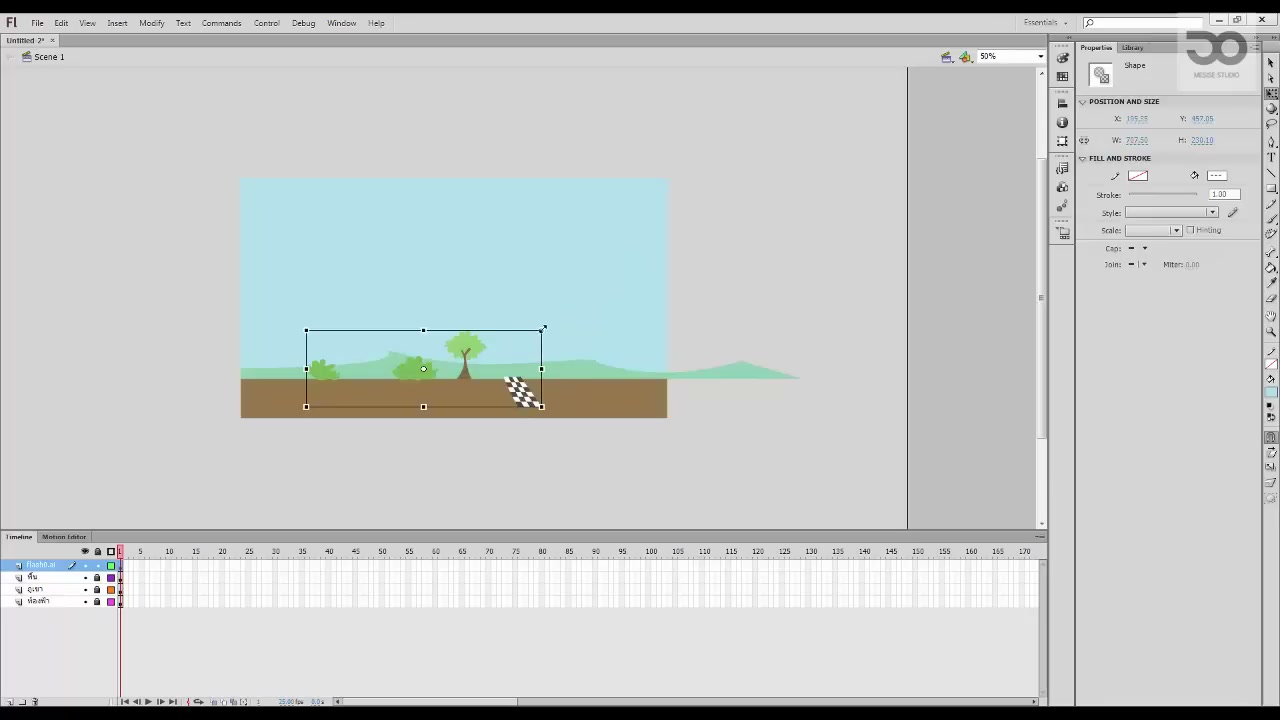This screenshot has width=1280, height=720.
Task: Select the Lasso tool
Action: [x=1271, y=125]
